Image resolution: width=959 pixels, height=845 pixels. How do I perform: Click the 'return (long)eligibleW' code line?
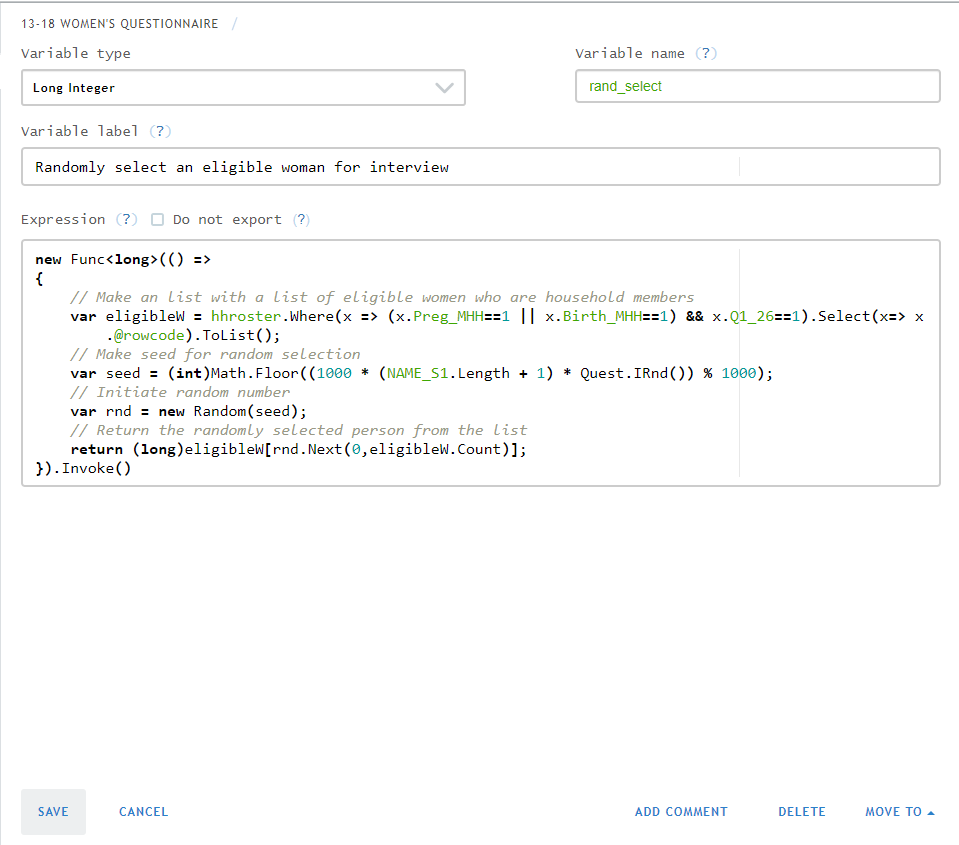298,449
